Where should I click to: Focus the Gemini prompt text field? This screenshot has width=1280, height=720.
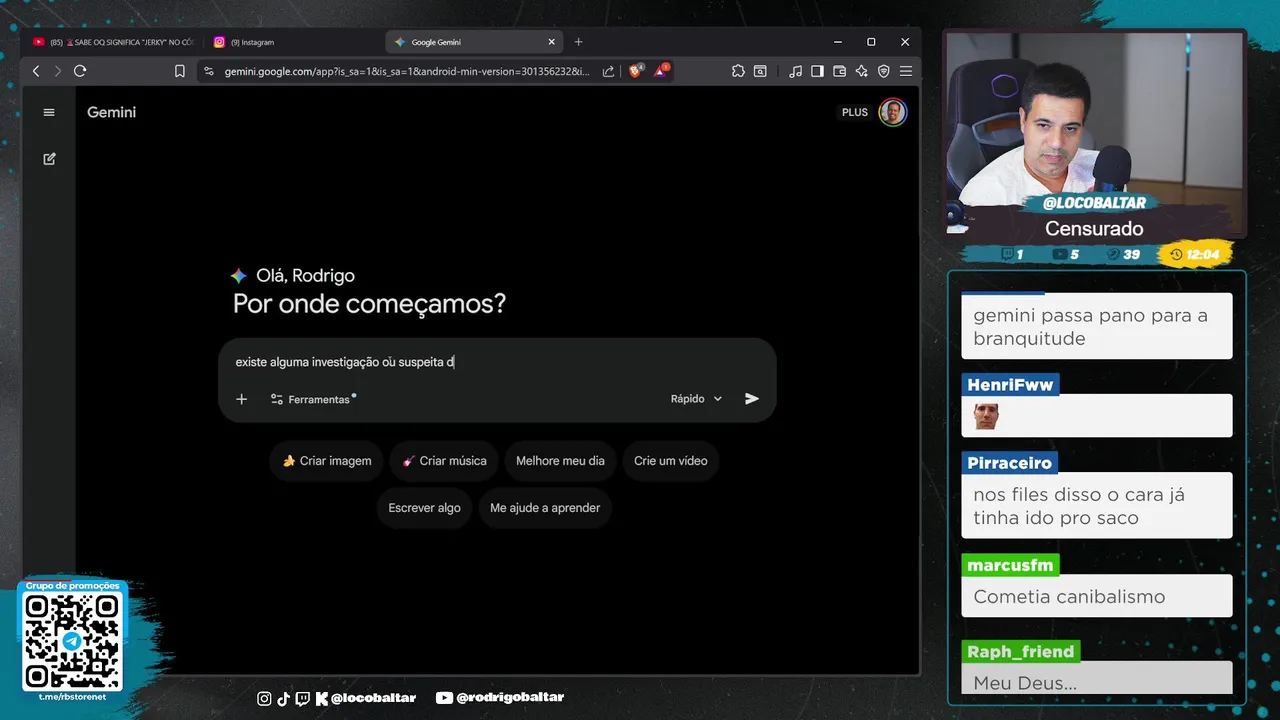pyautogui.click(x=497, y=362)
